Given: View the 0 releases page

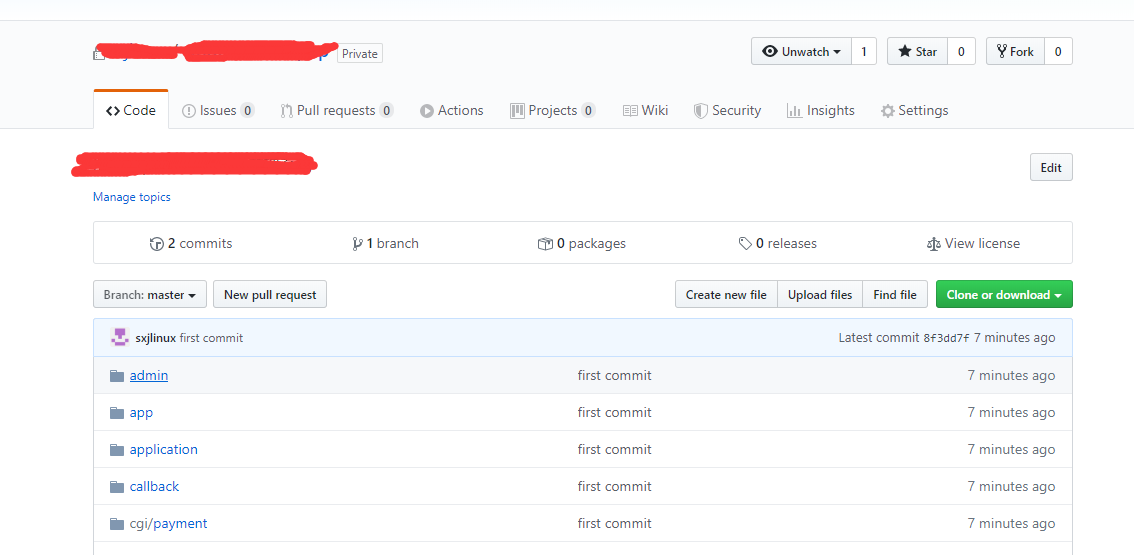Looking at the screenshot, I should (x=777, y=243).
